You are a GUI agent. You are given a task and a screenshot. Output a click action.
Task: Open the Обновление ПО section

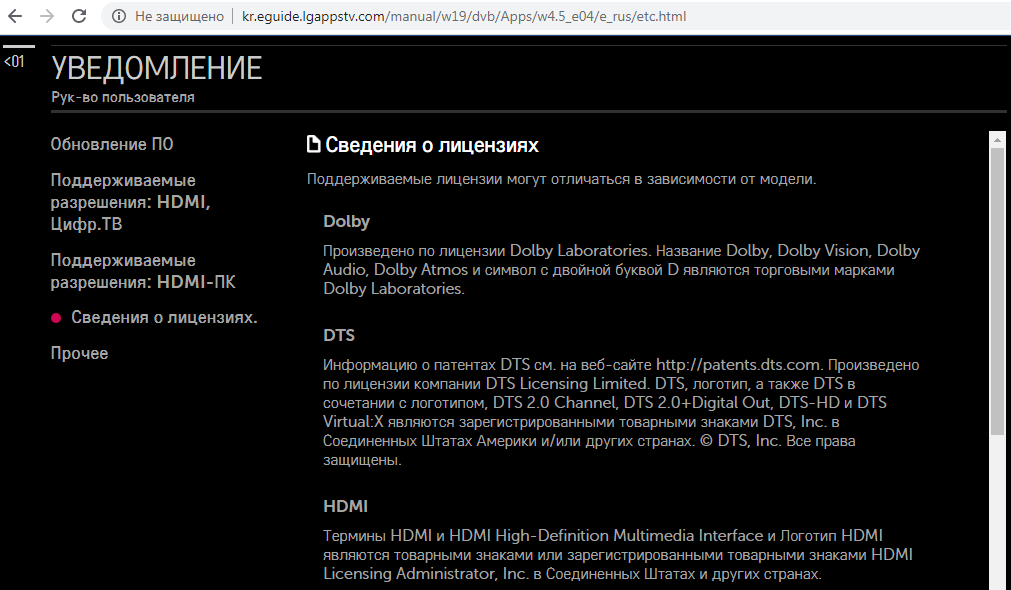[112, 144]
